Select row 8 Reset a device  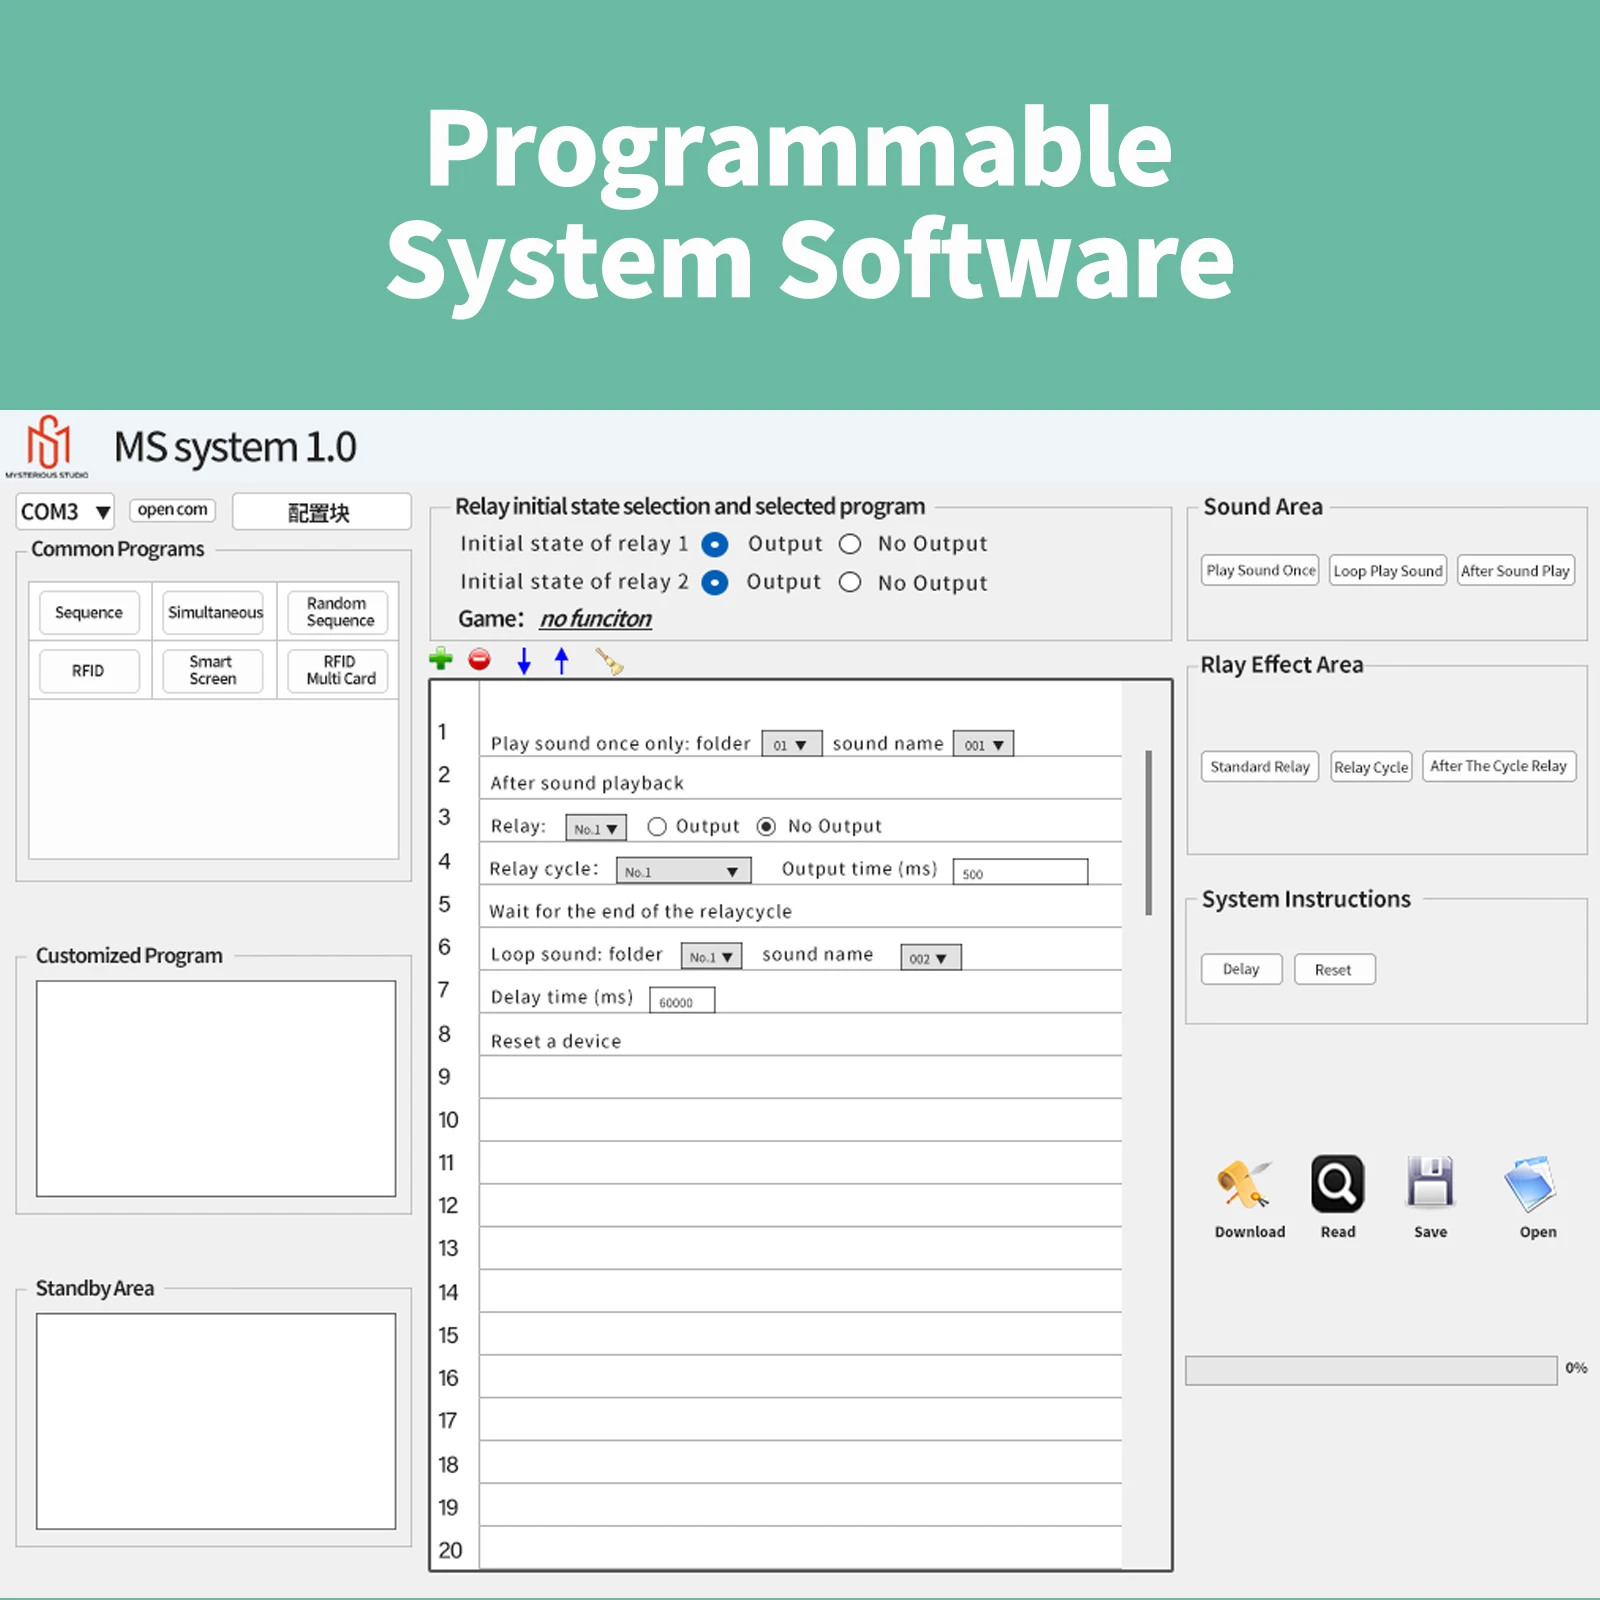[x=800, y=1035]
